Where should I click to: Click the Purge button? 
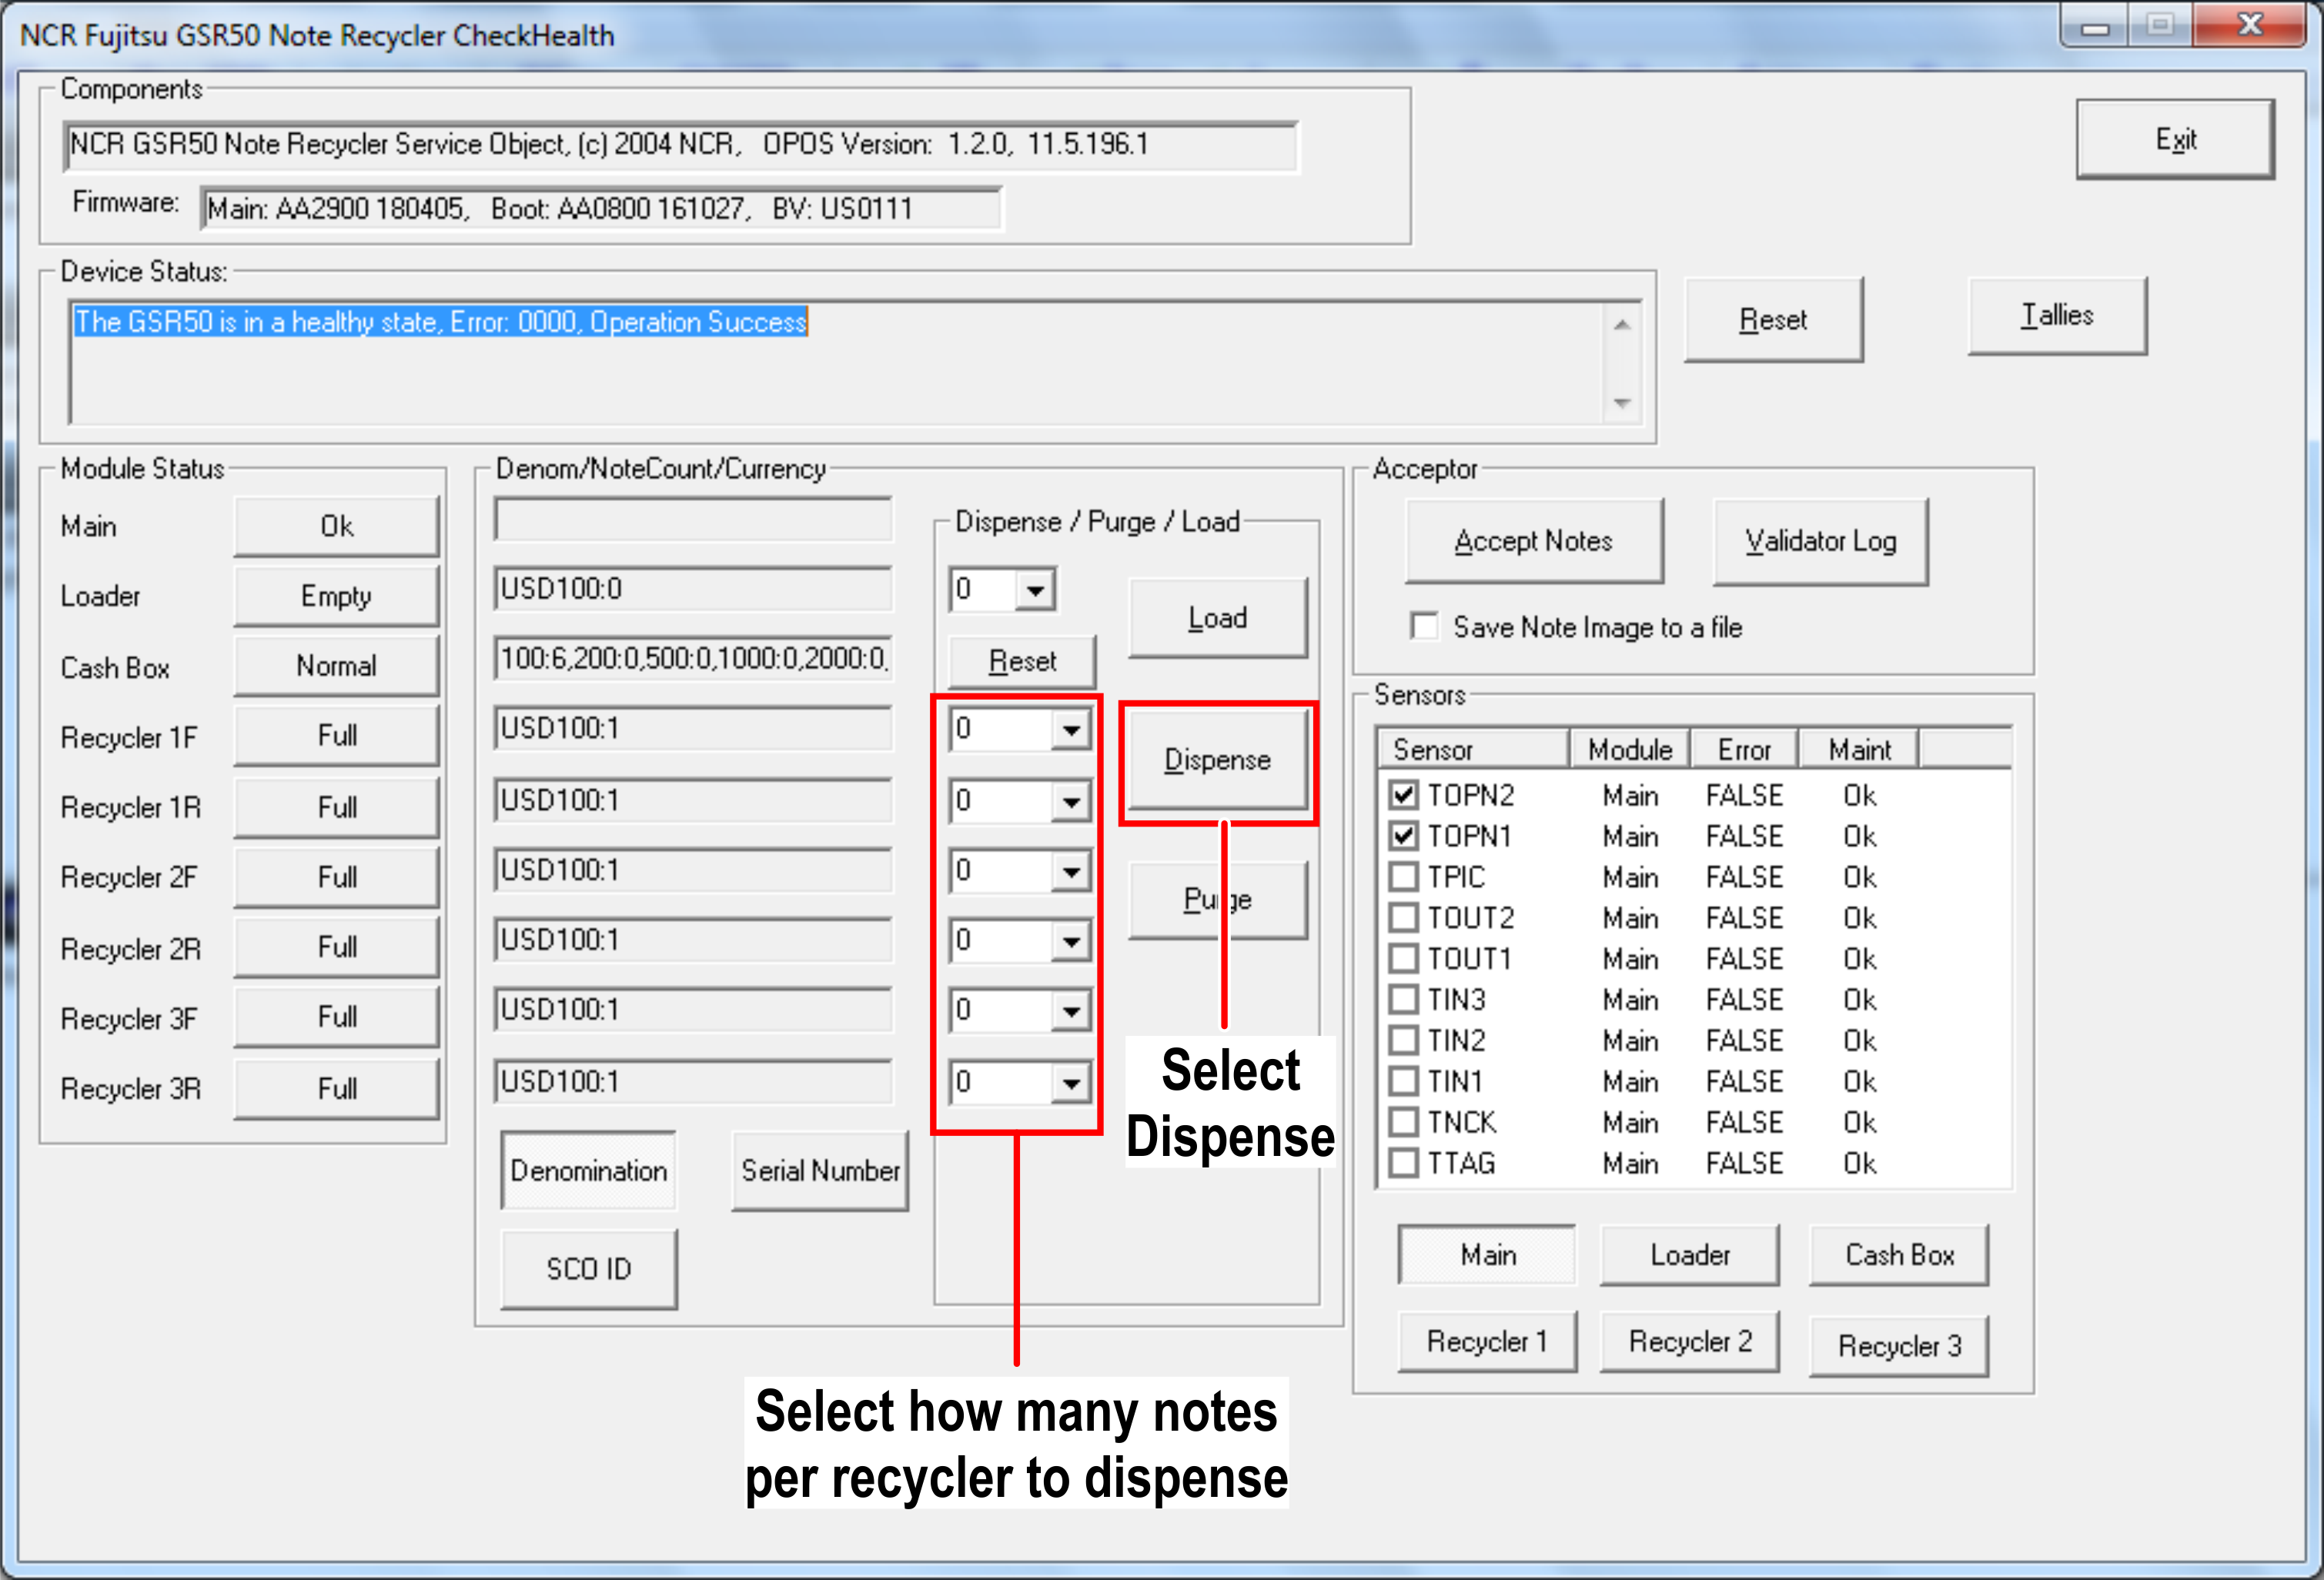point(1217,900)
